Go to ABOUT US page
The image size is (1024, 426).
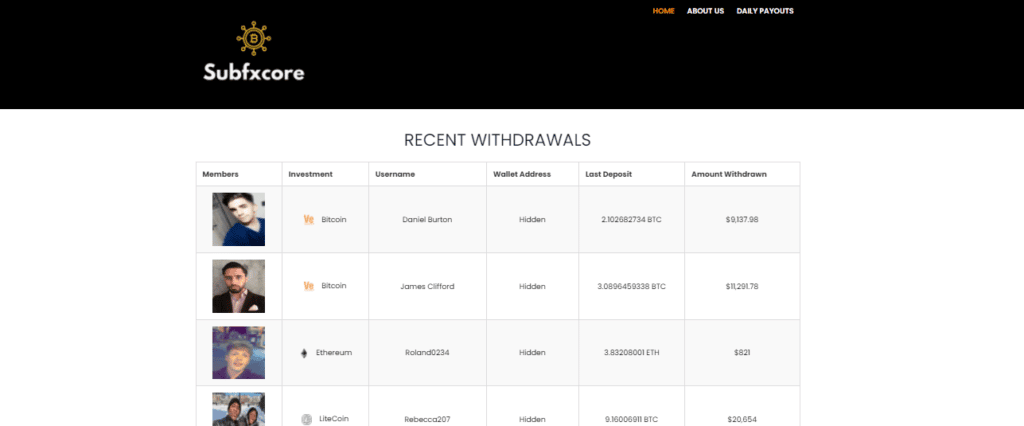point(705,11)
